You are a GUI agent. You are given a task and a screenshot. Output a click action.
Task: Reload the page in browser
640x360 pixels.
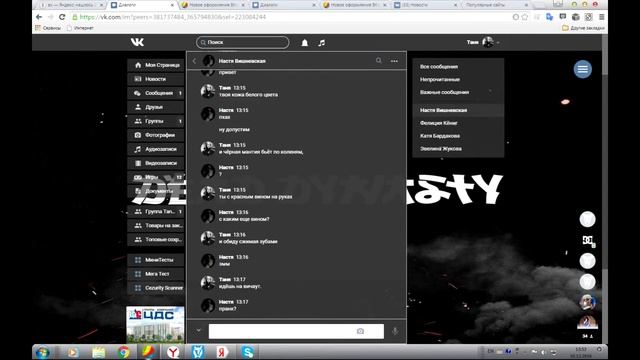(62, 17)
